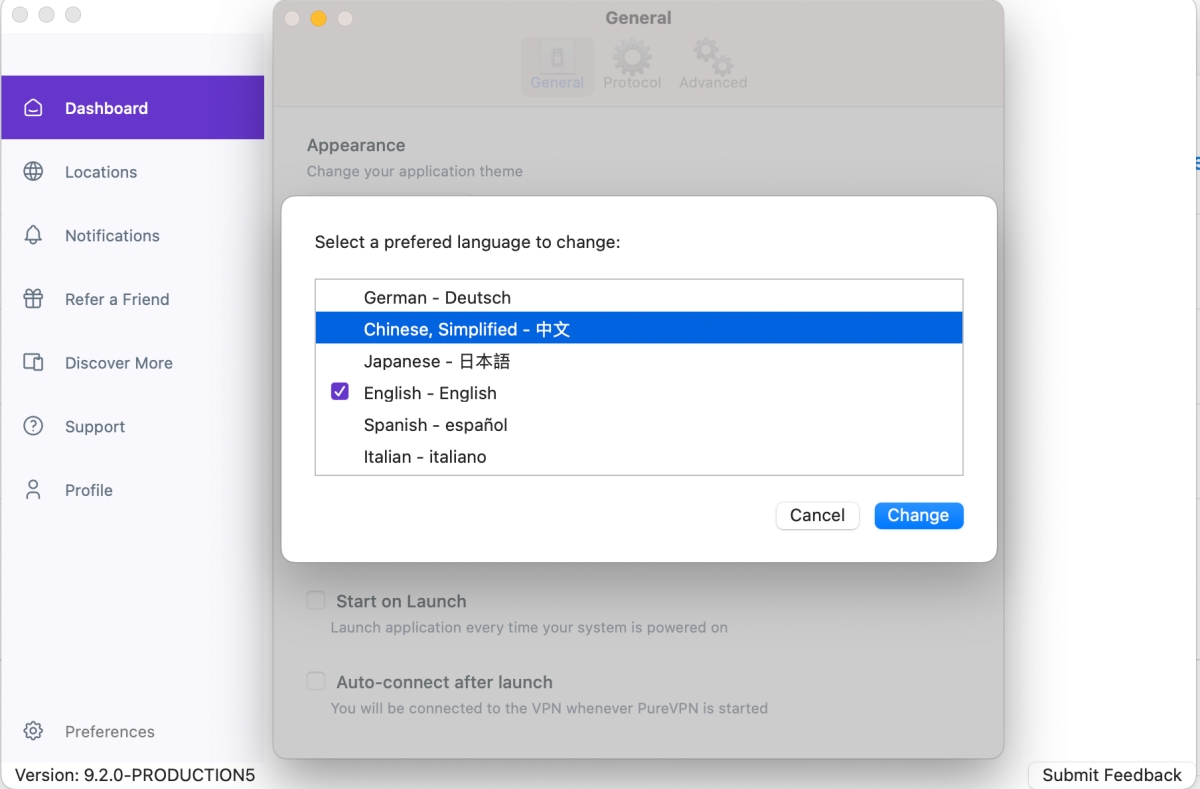This screenshot has height=789, width=1200.
Task: Click the Start on Launch label
Action: click(x=401, y=601)
